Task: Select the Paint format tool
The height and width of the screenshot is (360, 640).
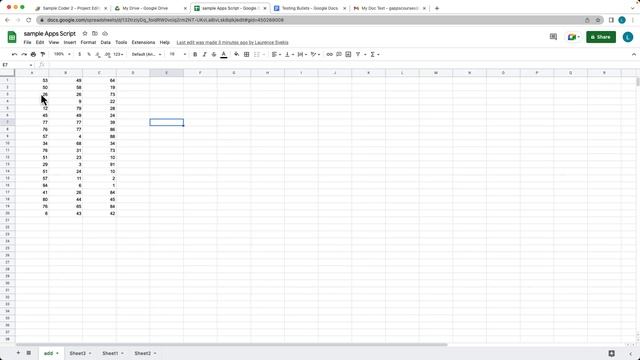Action: point(42,54)
